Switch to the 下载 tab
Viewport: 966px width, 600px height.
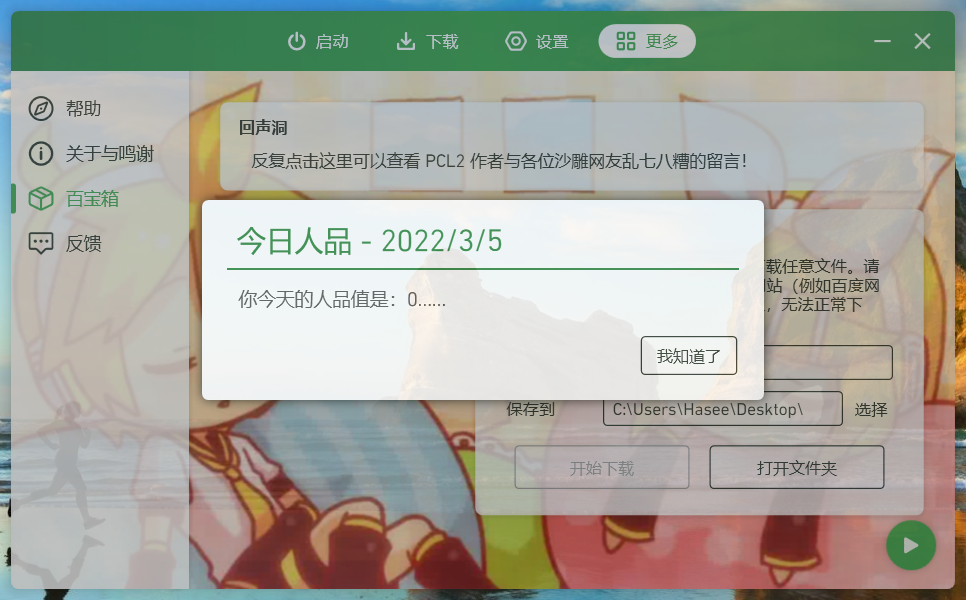pos(428,41)
